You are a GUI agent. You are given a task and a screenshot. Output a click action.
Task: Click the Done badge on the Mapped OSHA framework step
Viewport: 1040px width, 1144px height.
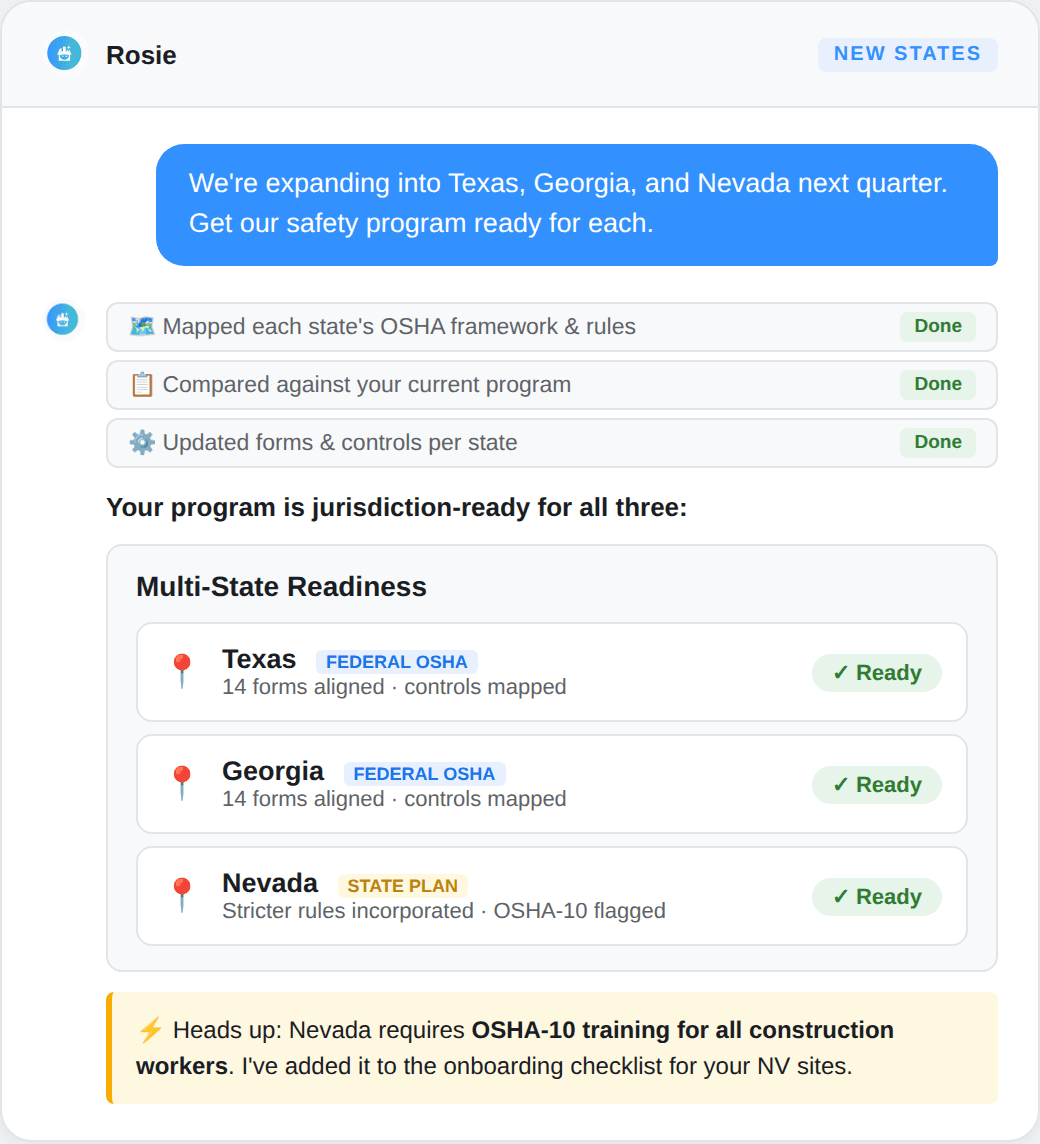(x=938, y=326)
